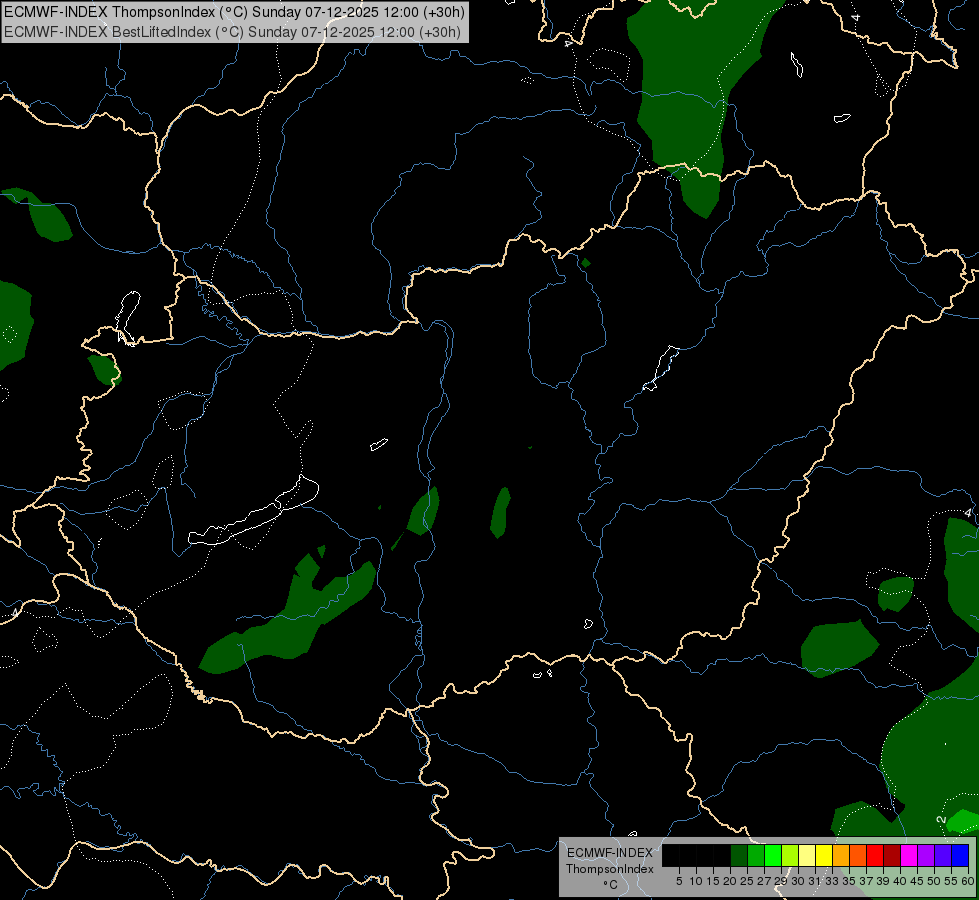Click the legend tick label 39
The image size is (979, 900).
pyautogui.click(x=883, y=881)
